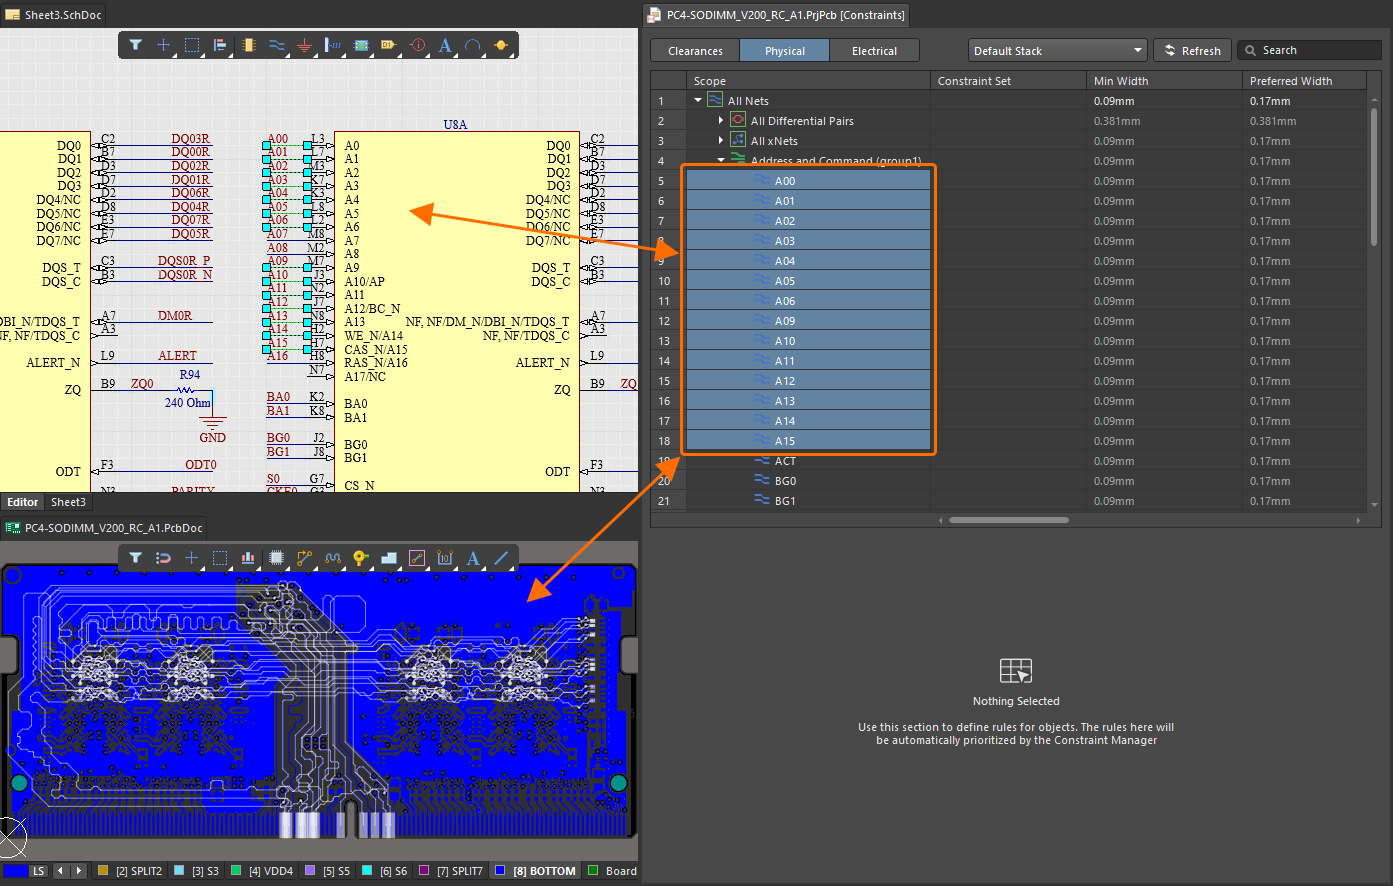Switch to Electrical constraint view
The height and width of the screenshot is (886, 1393).
[874, 51]
